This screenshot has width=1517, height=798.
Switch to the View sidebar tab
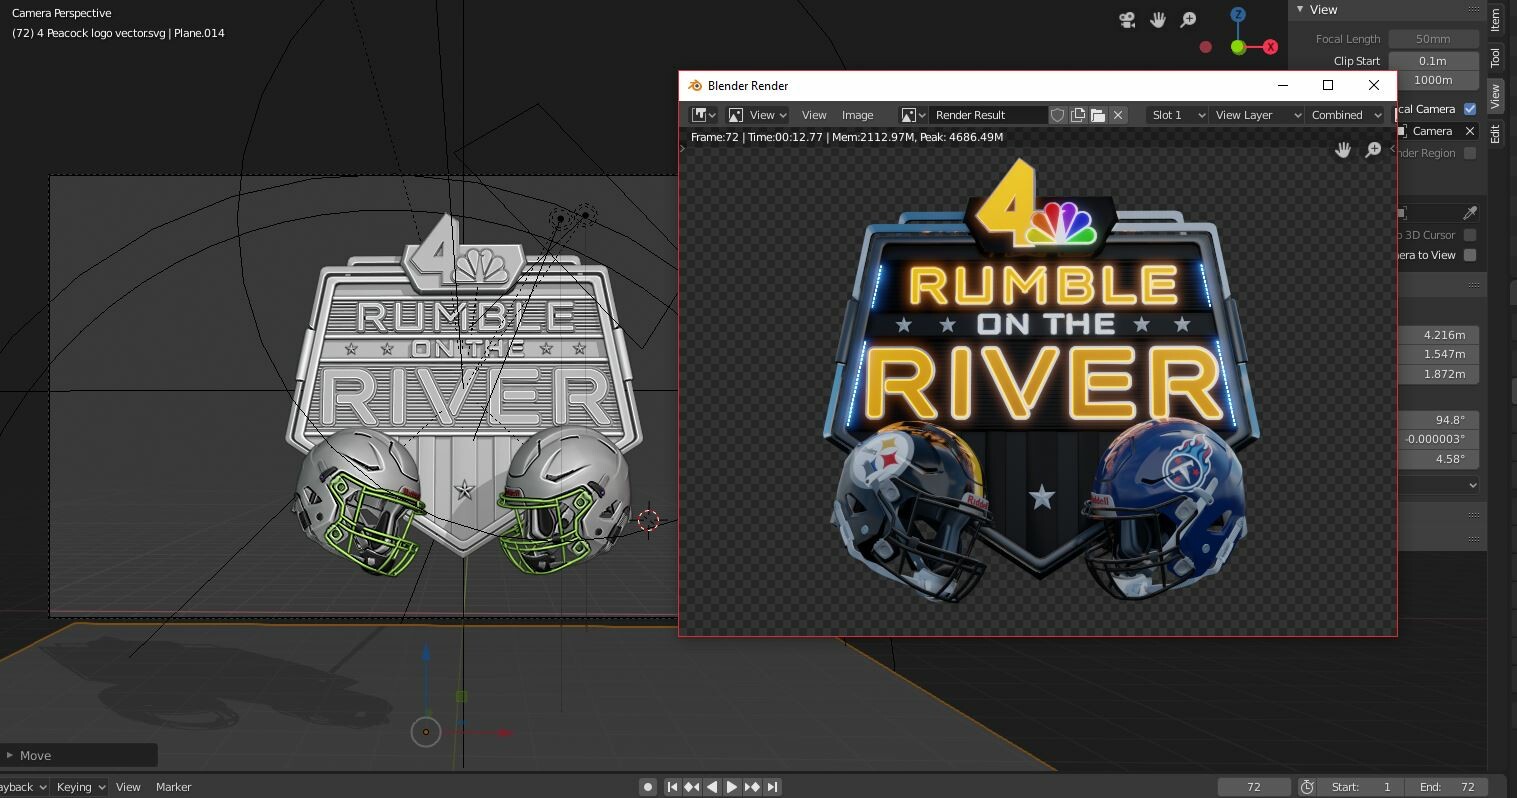tap(1496, 97)
